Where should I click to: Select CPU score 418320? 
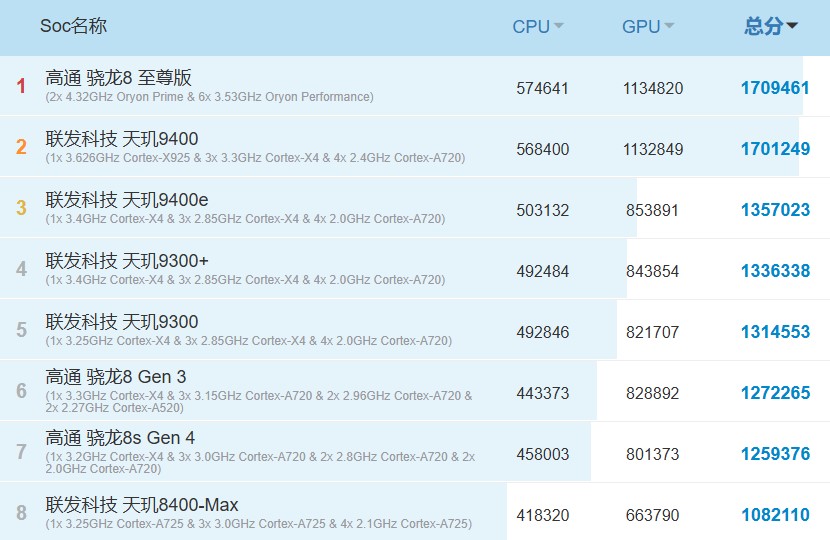[x=543, y=515]
